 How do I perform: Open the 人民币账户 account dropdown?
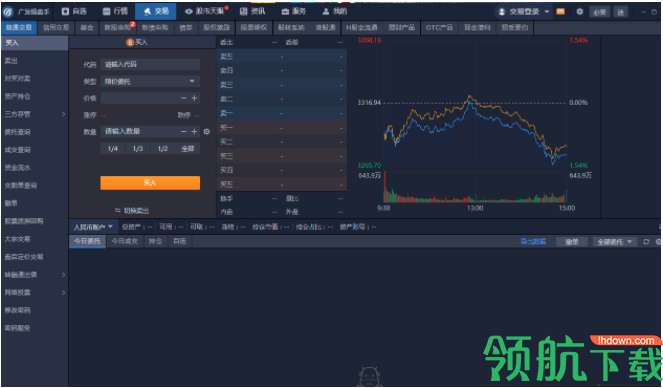tap(93, 227)
